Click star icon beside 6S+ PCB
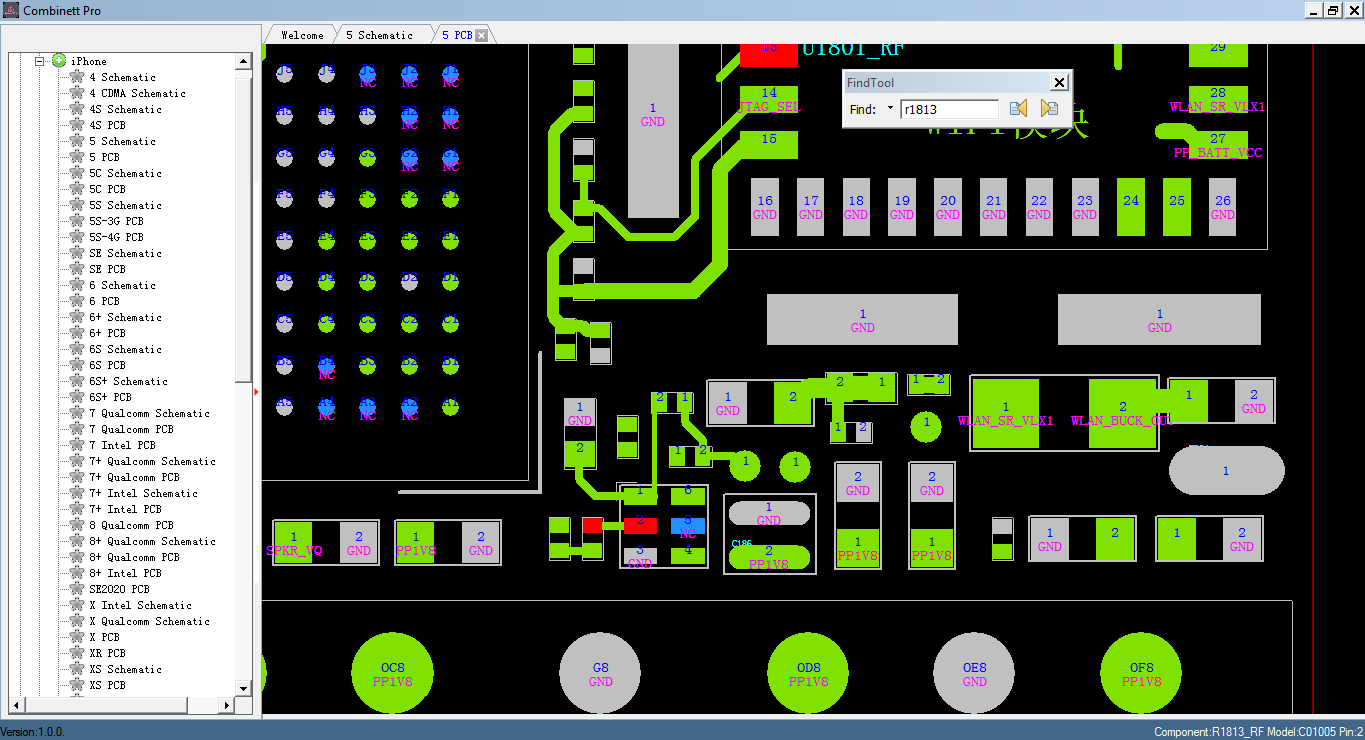The image size is (1365, 740). click(x=77, y=397)
